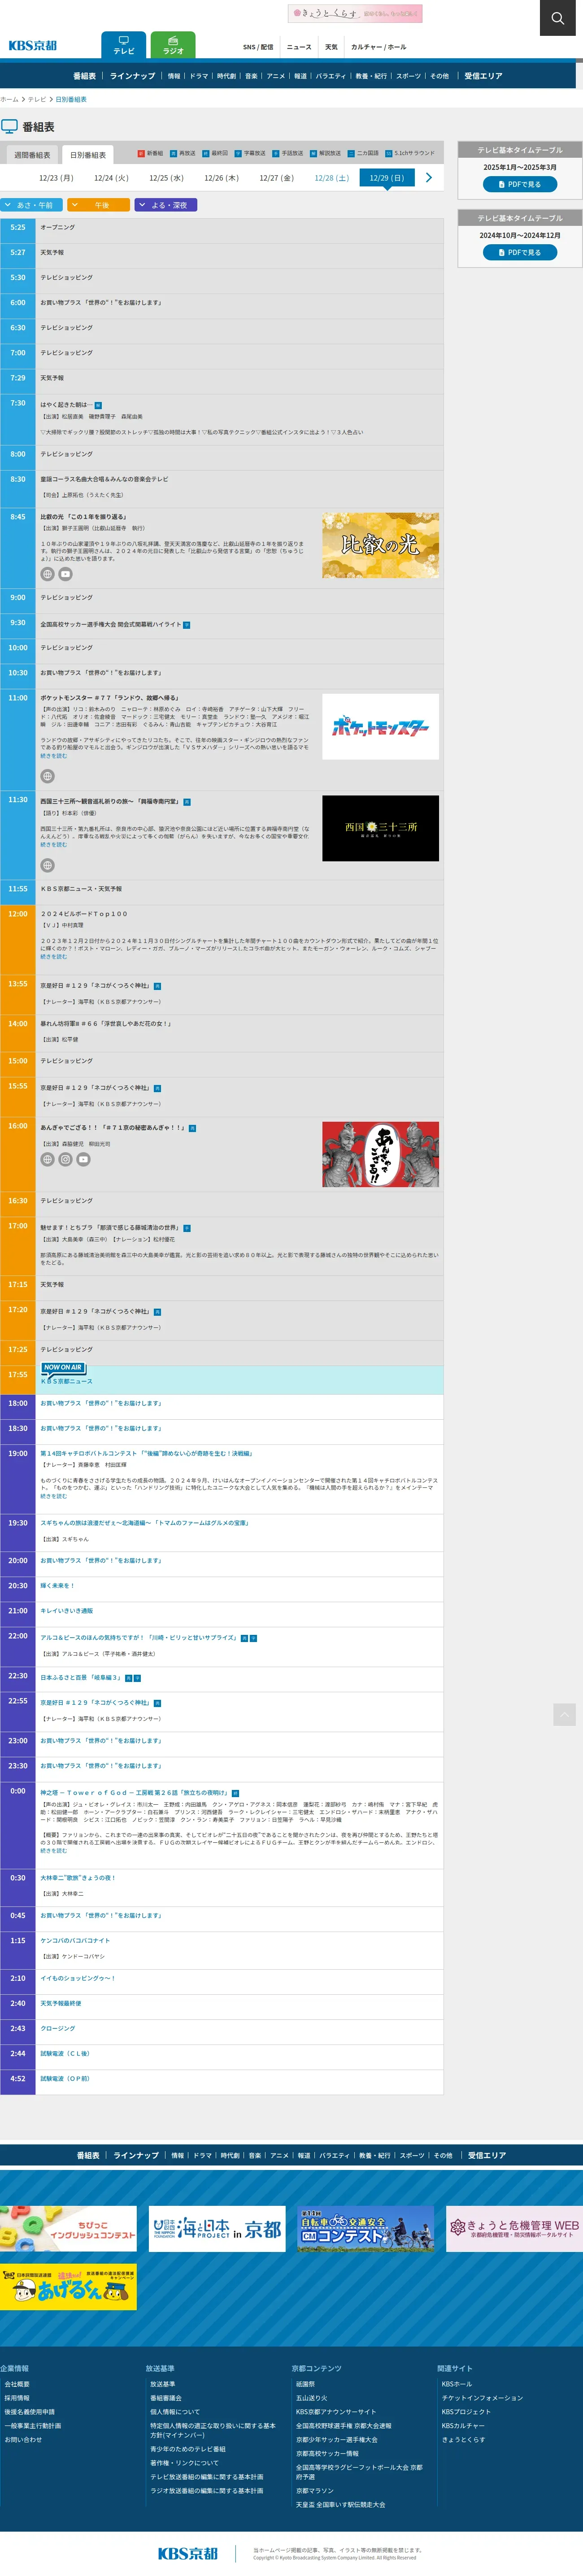Open YouTube icon for 比叡の光
The image size is (583, 2576).
point(65,574)
